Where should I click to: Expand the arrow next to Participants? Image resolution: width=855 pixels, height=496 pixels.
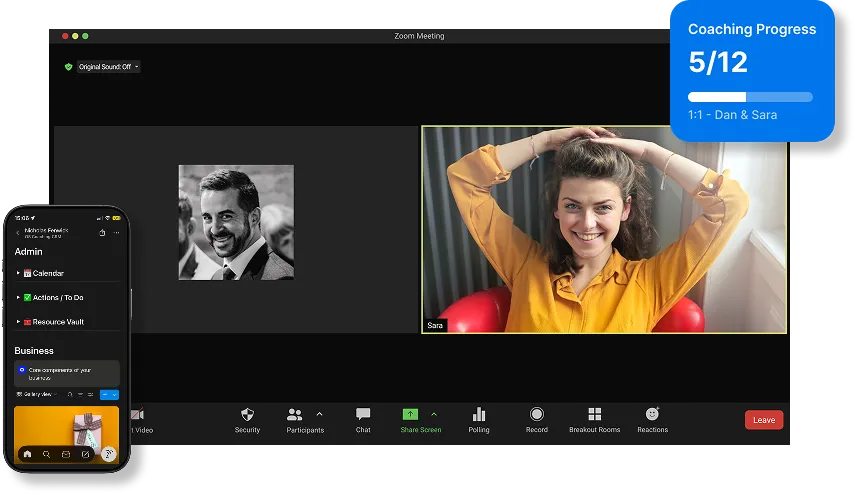[x=320, y=413]
